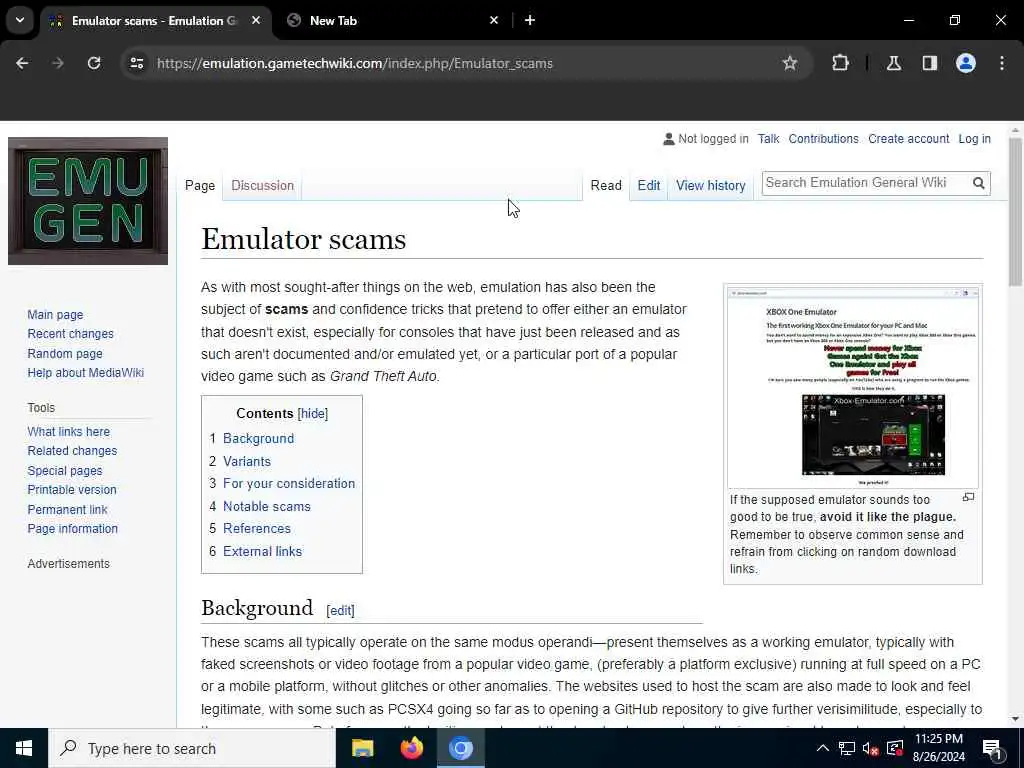The height and width of the screenshot is (768, 1024).
Task: Select the Read tab
Action: 606,185
